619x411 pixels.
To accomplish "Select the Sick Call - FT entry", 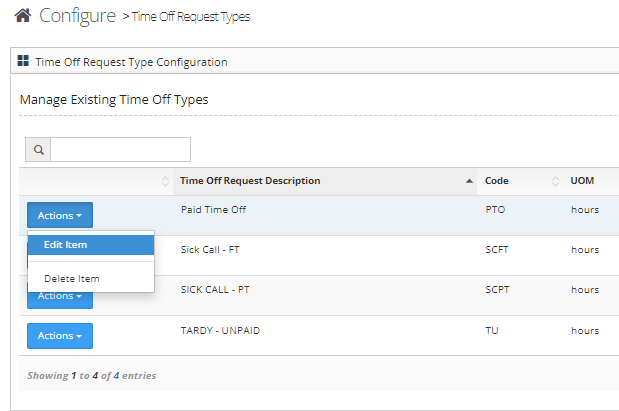I will (208, 250).
